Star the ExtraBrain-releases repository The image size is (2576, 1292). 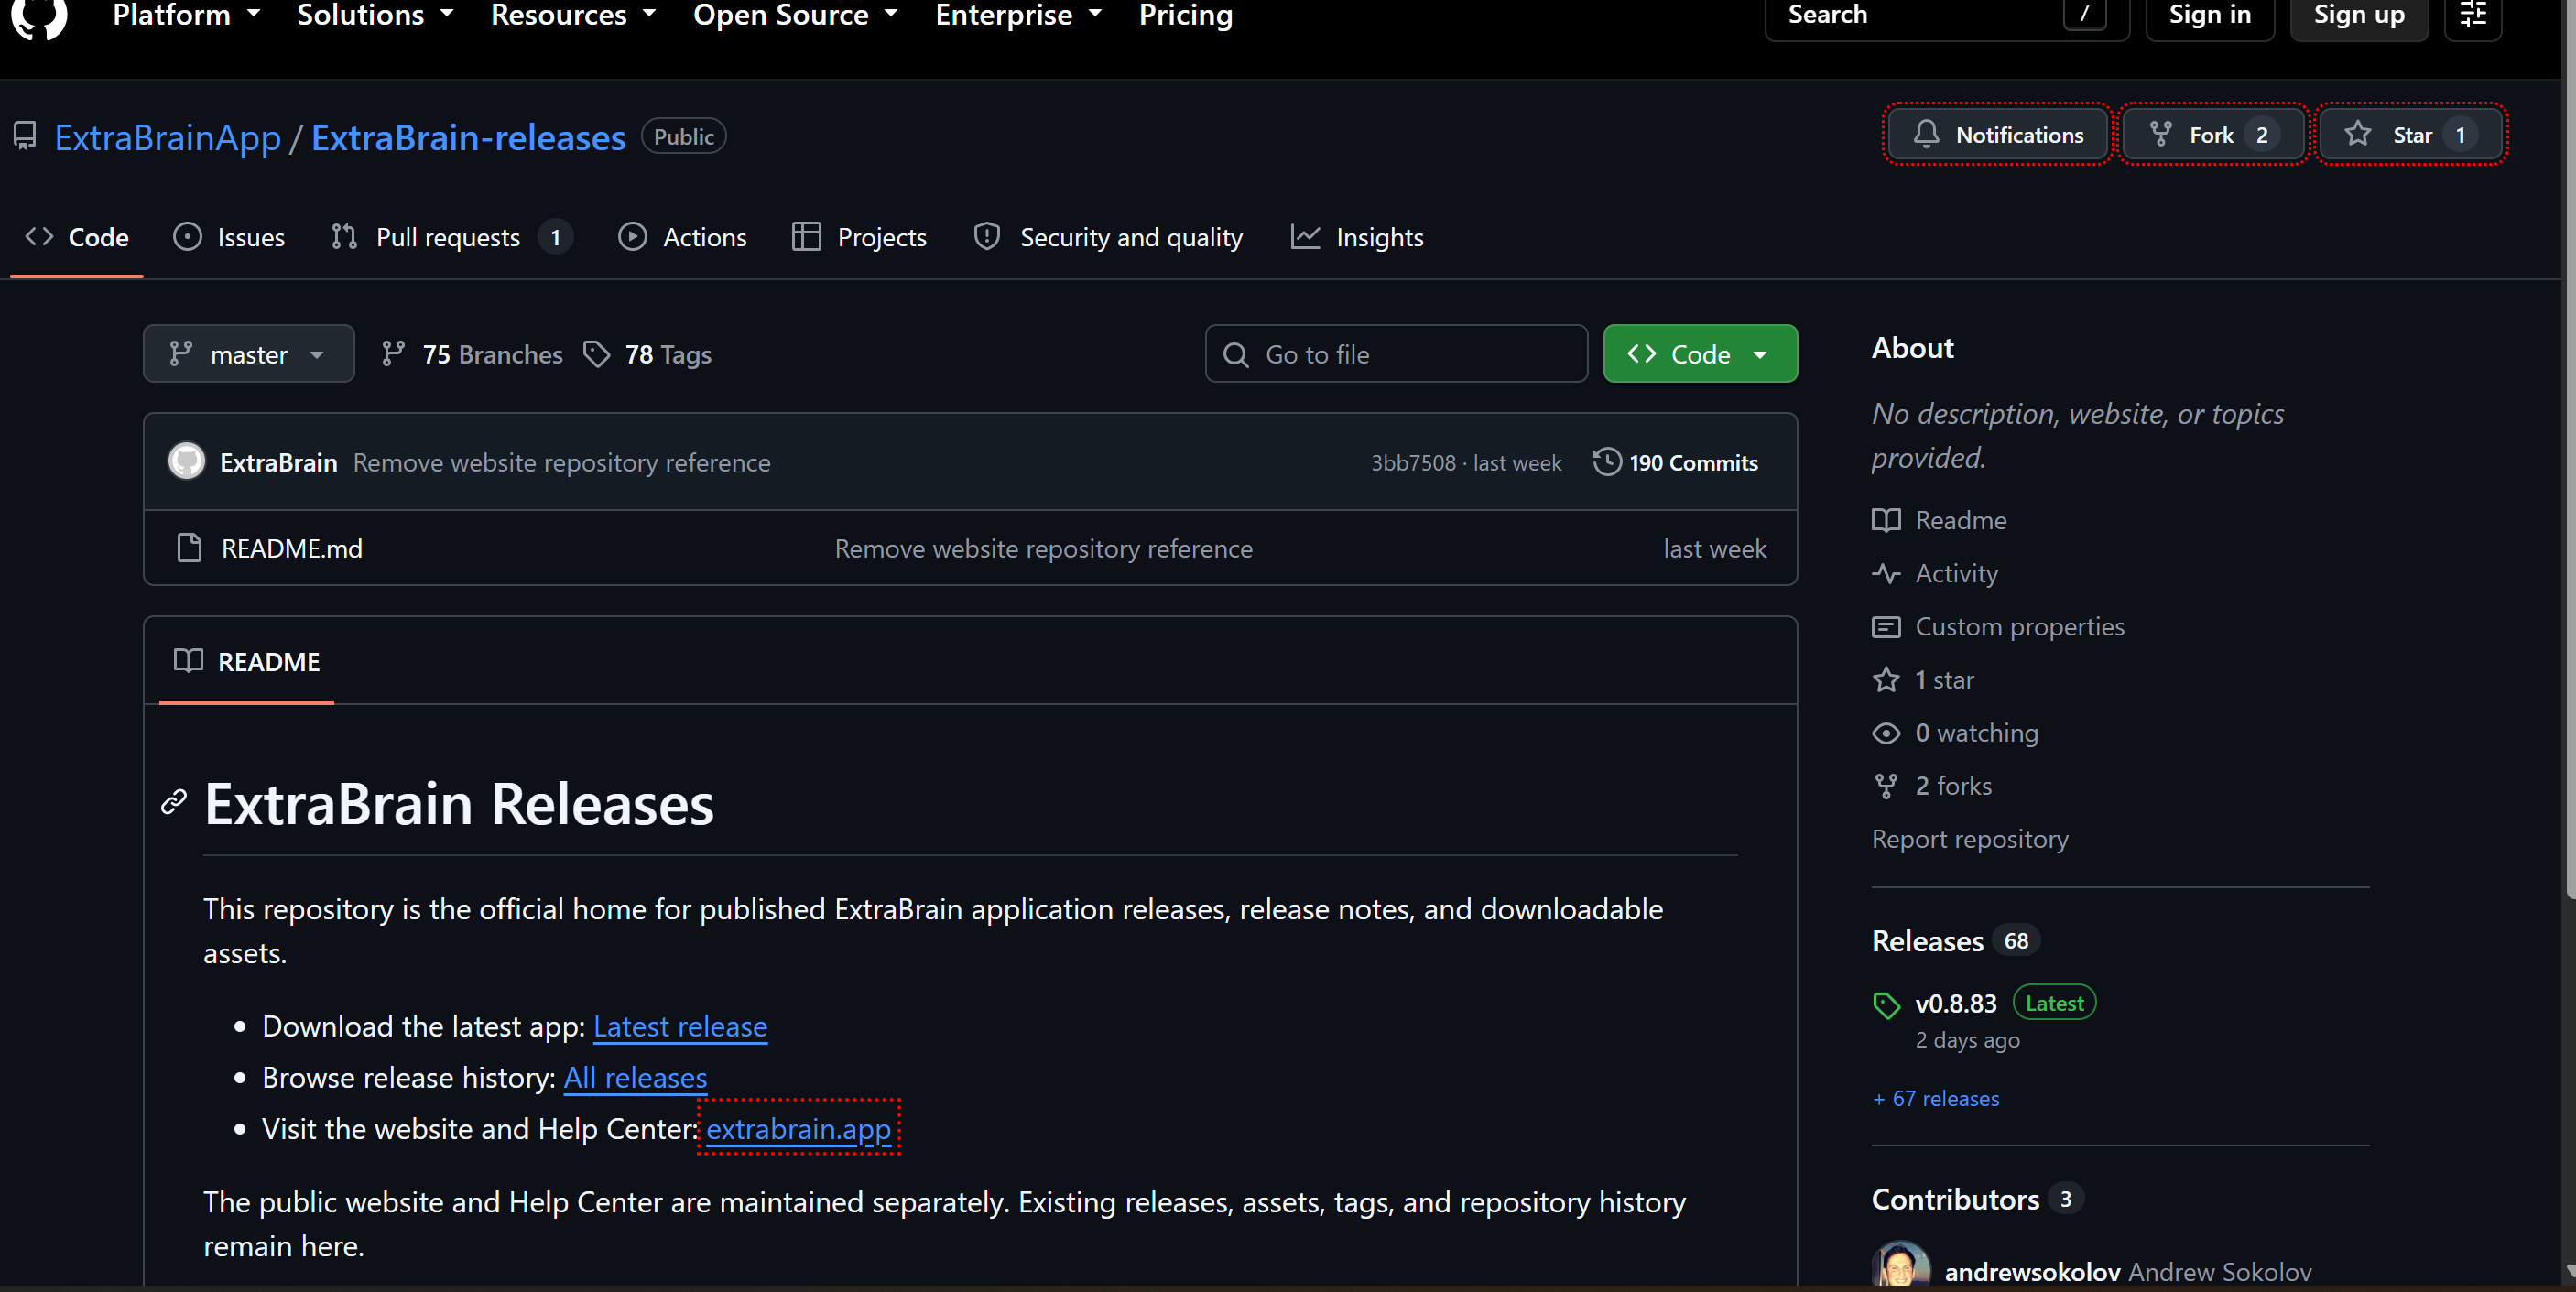point(2411,134)
